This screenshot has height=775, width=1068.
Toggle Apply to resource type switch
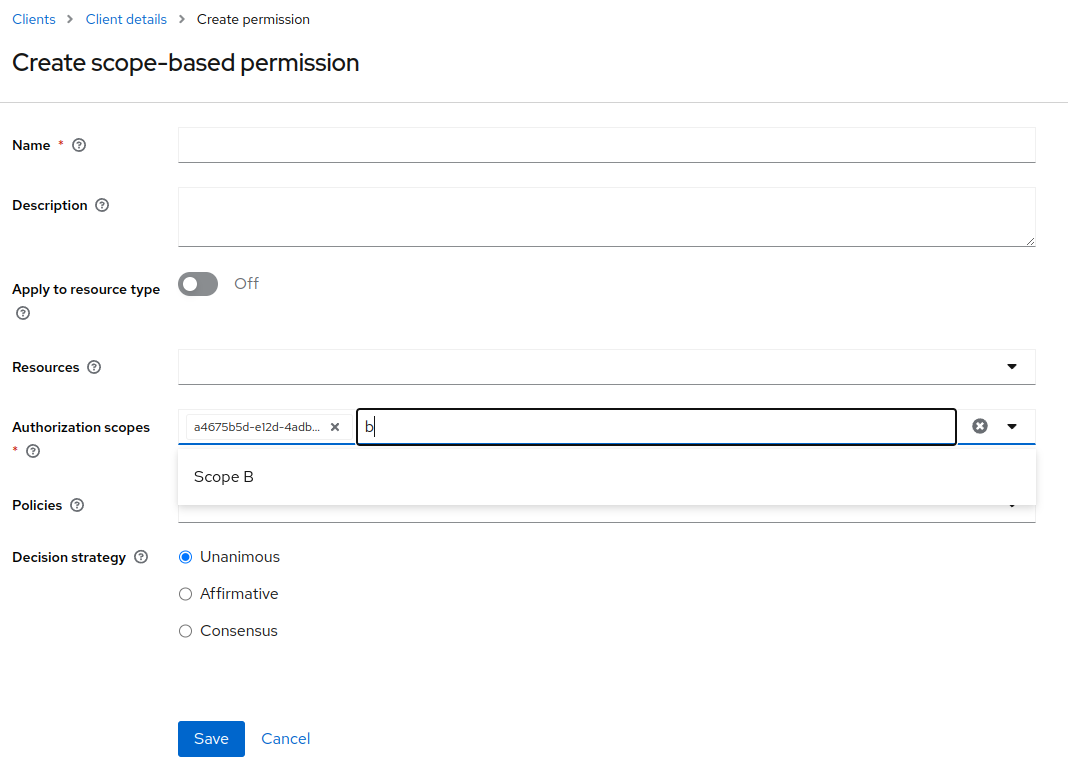pyautogui.click(x=198, y=284)
